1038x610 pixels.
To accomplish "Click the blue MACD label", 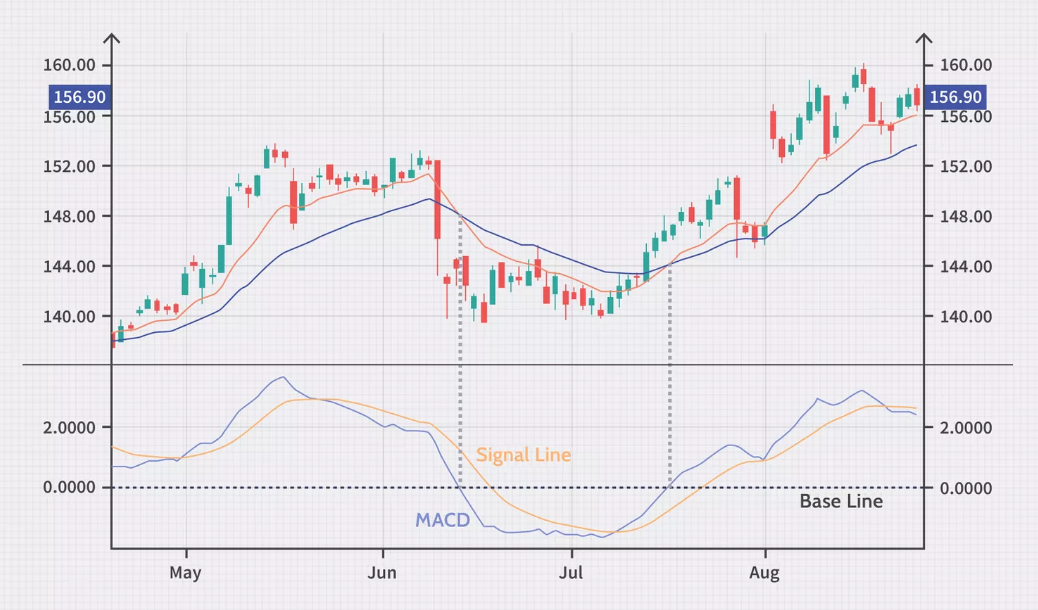I will tap(442, 520).
